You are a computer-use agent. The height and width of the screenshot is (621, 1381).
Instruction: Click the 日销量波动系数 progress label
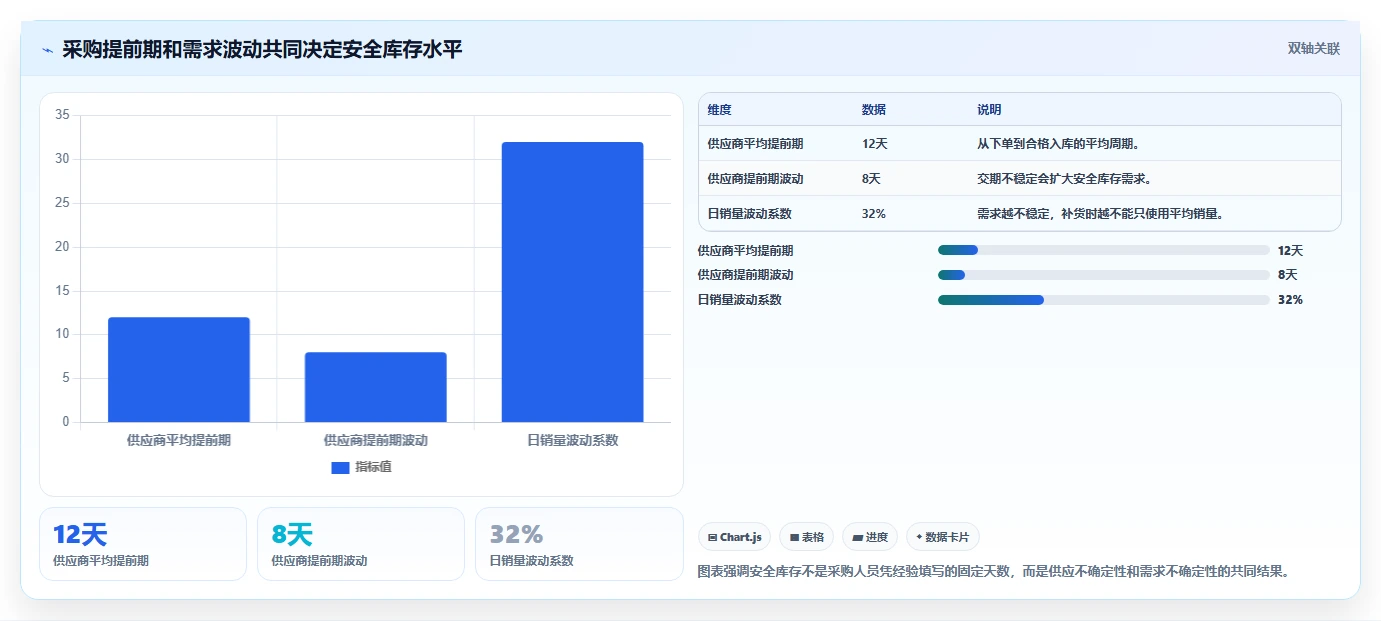coord(739,300)
